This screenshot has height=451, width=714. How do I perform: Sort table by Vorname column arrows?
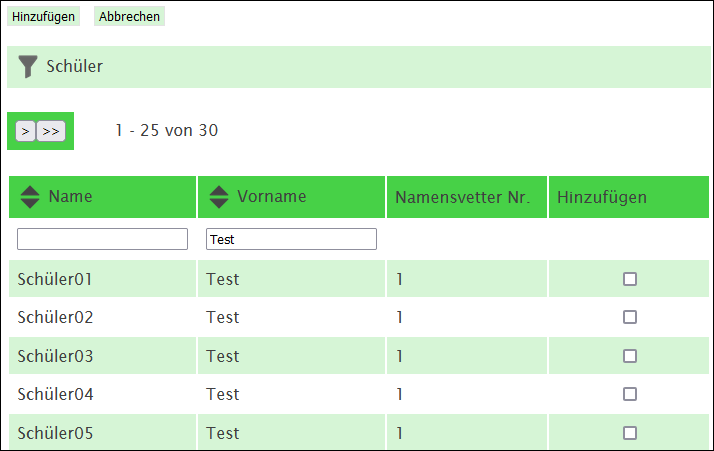point(219,197)
